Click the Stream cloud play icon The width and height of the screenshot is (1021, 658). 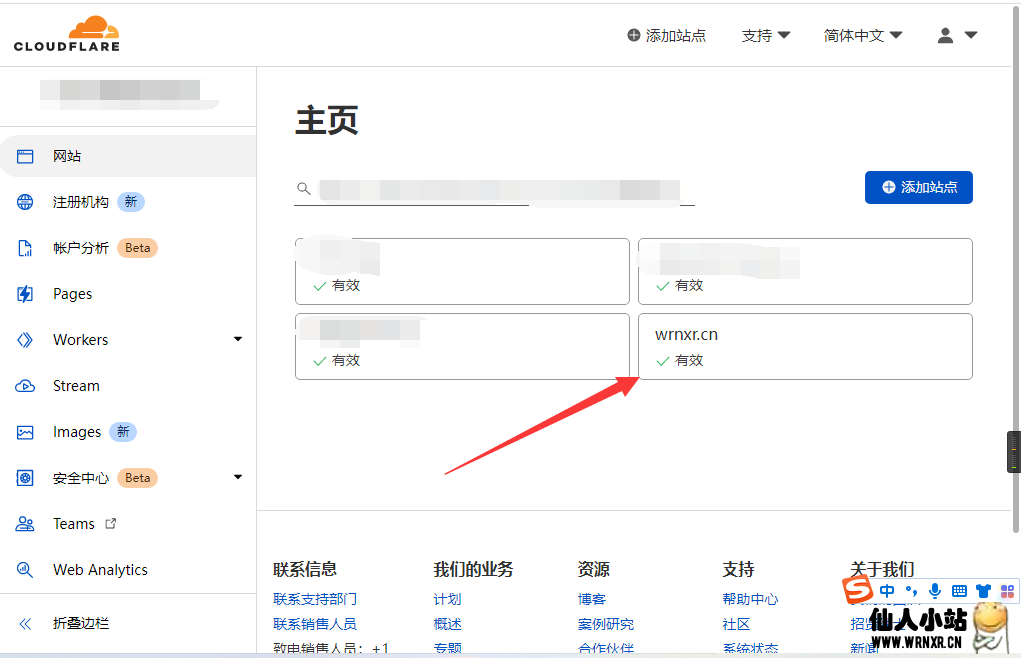click(x=25, y=386)
